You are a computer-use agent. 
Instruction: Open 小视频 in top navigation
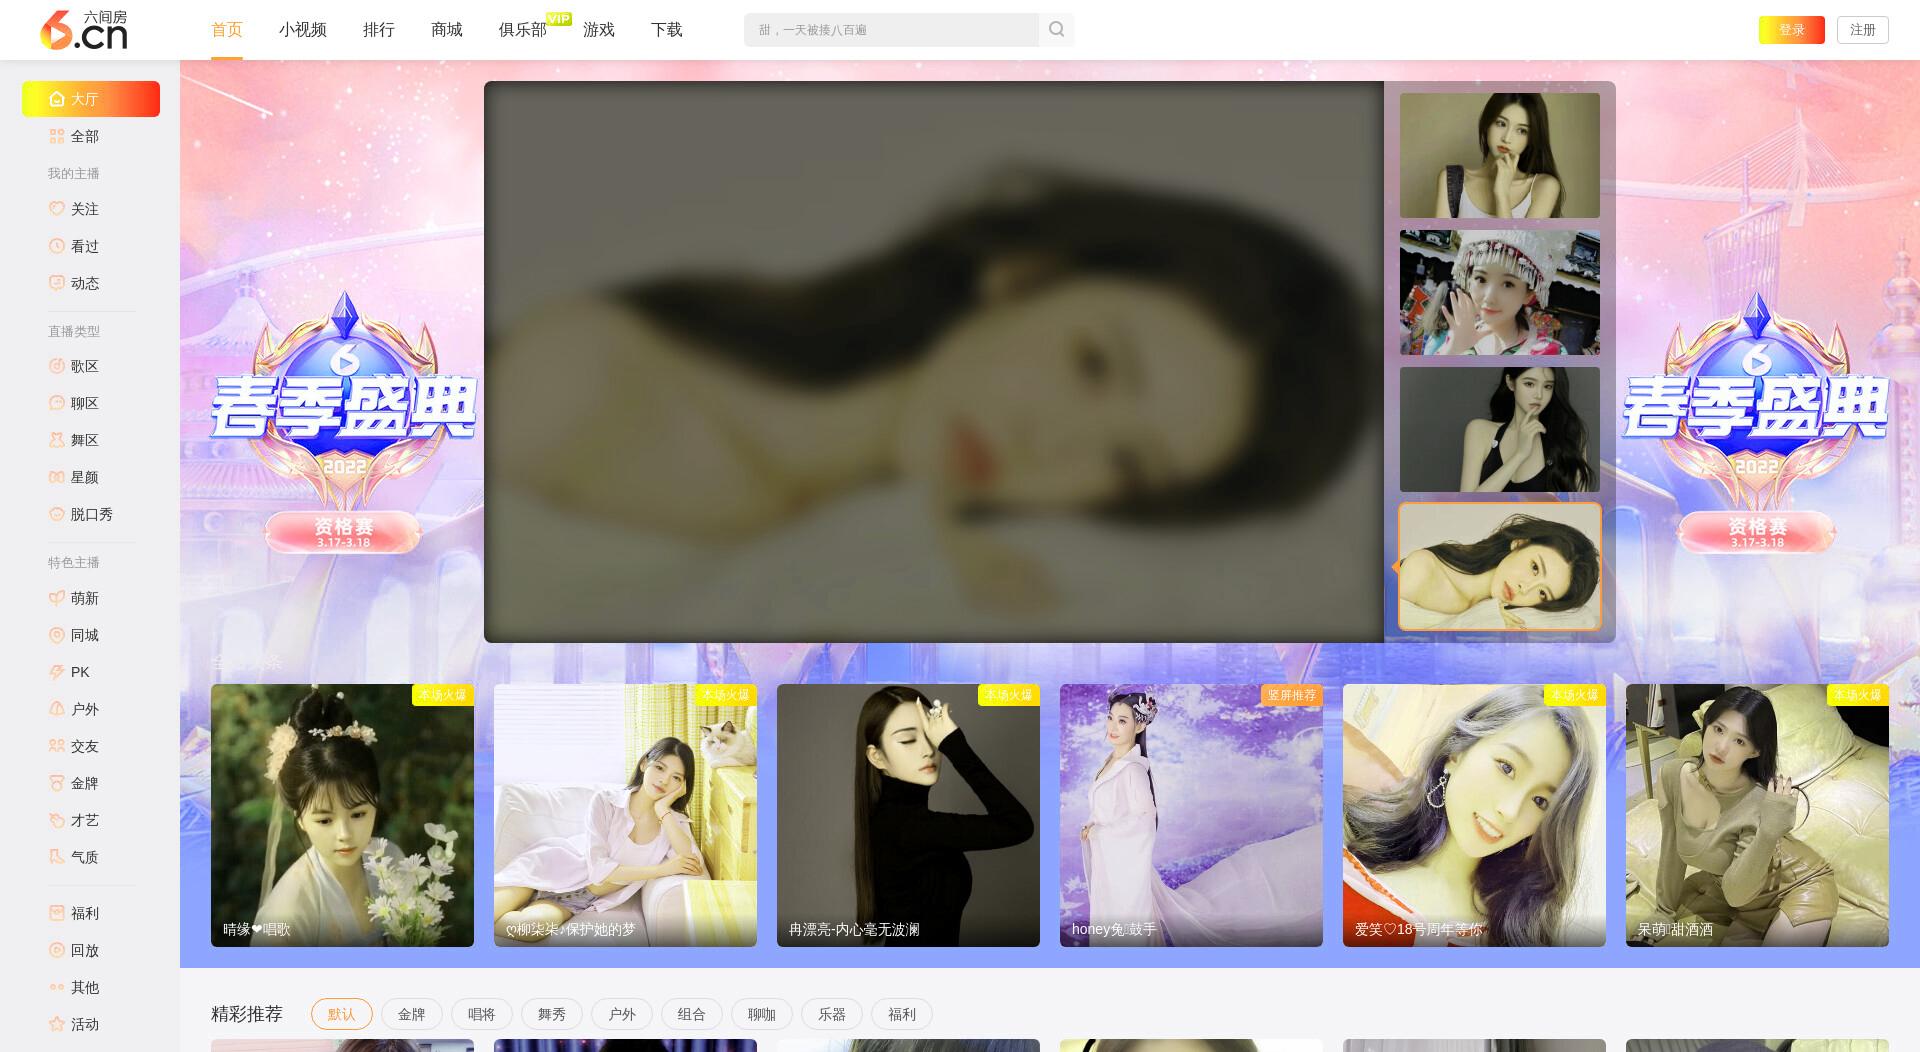tap(303, 30)
